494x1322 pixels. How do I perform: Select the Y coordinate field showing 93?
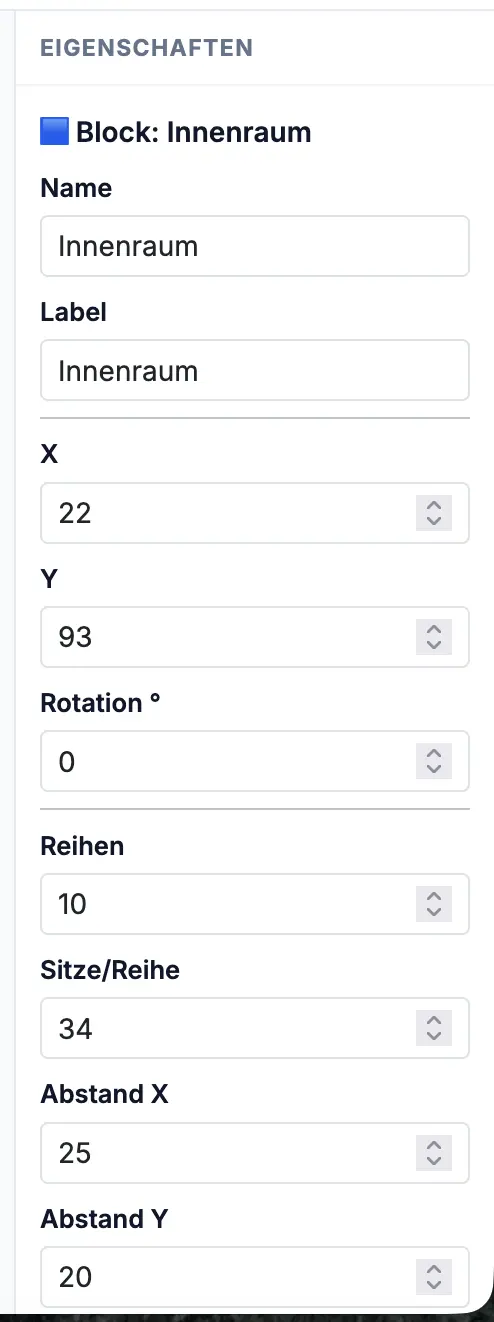[255, 637]
